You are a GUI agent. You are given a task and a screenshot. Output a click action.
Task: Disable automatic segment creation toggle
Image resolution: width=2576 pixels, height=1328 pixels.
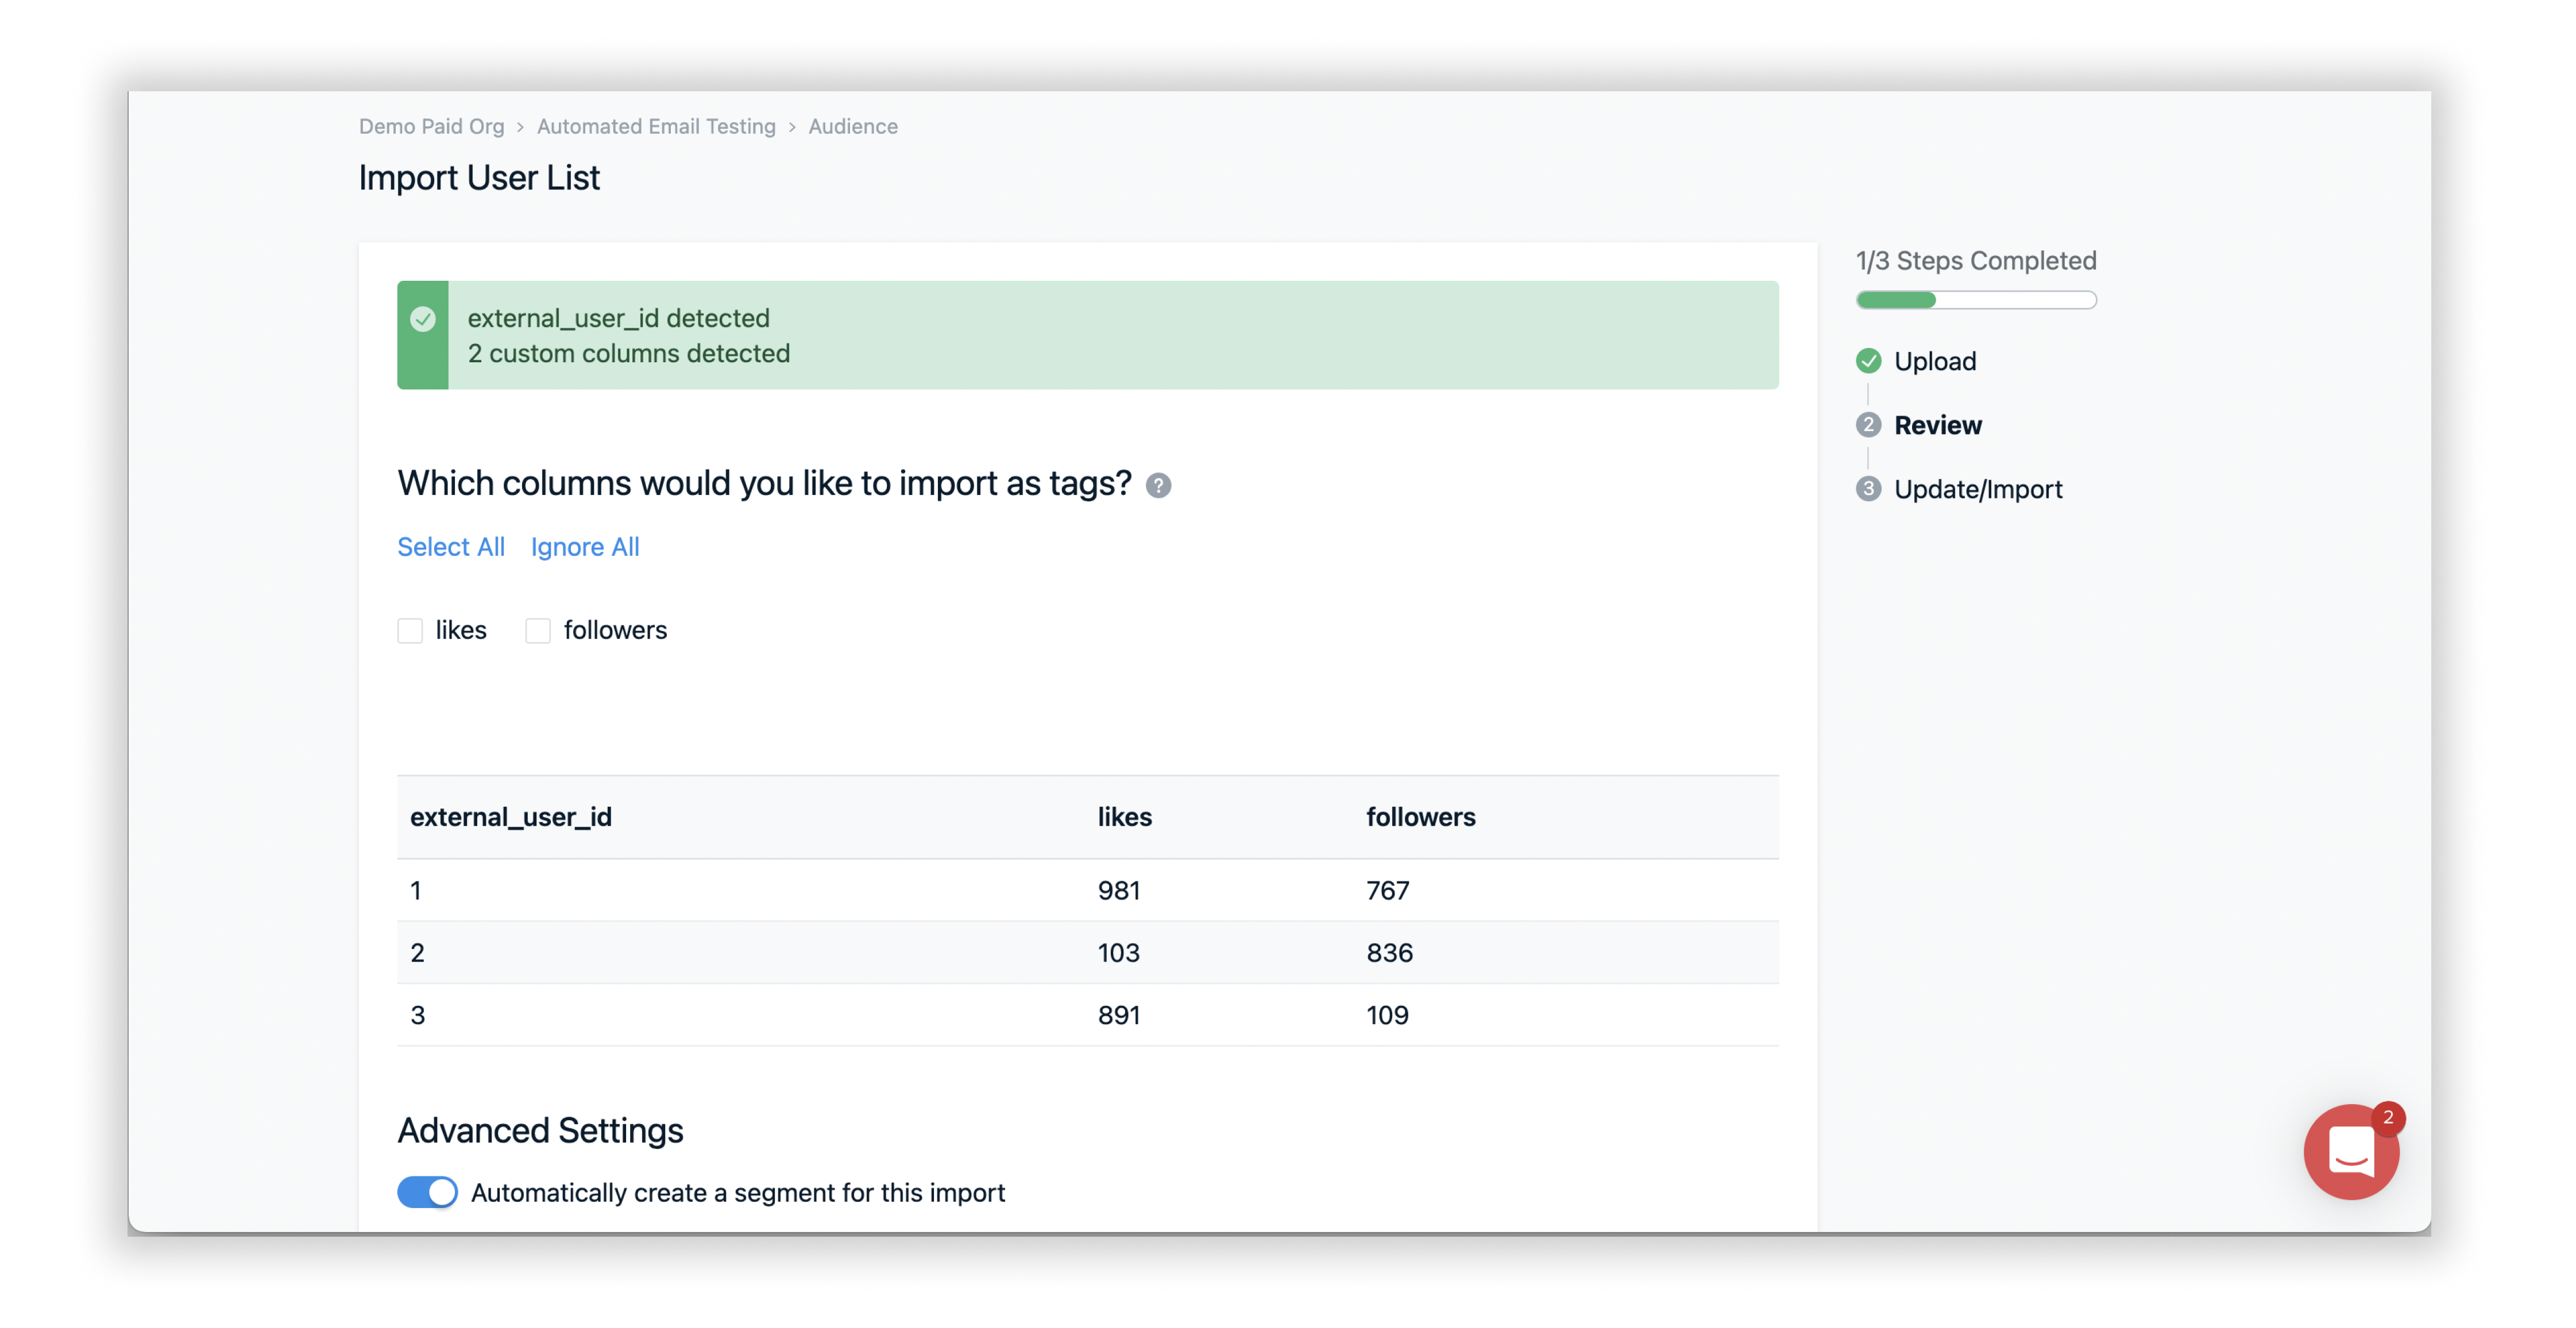428,1192
